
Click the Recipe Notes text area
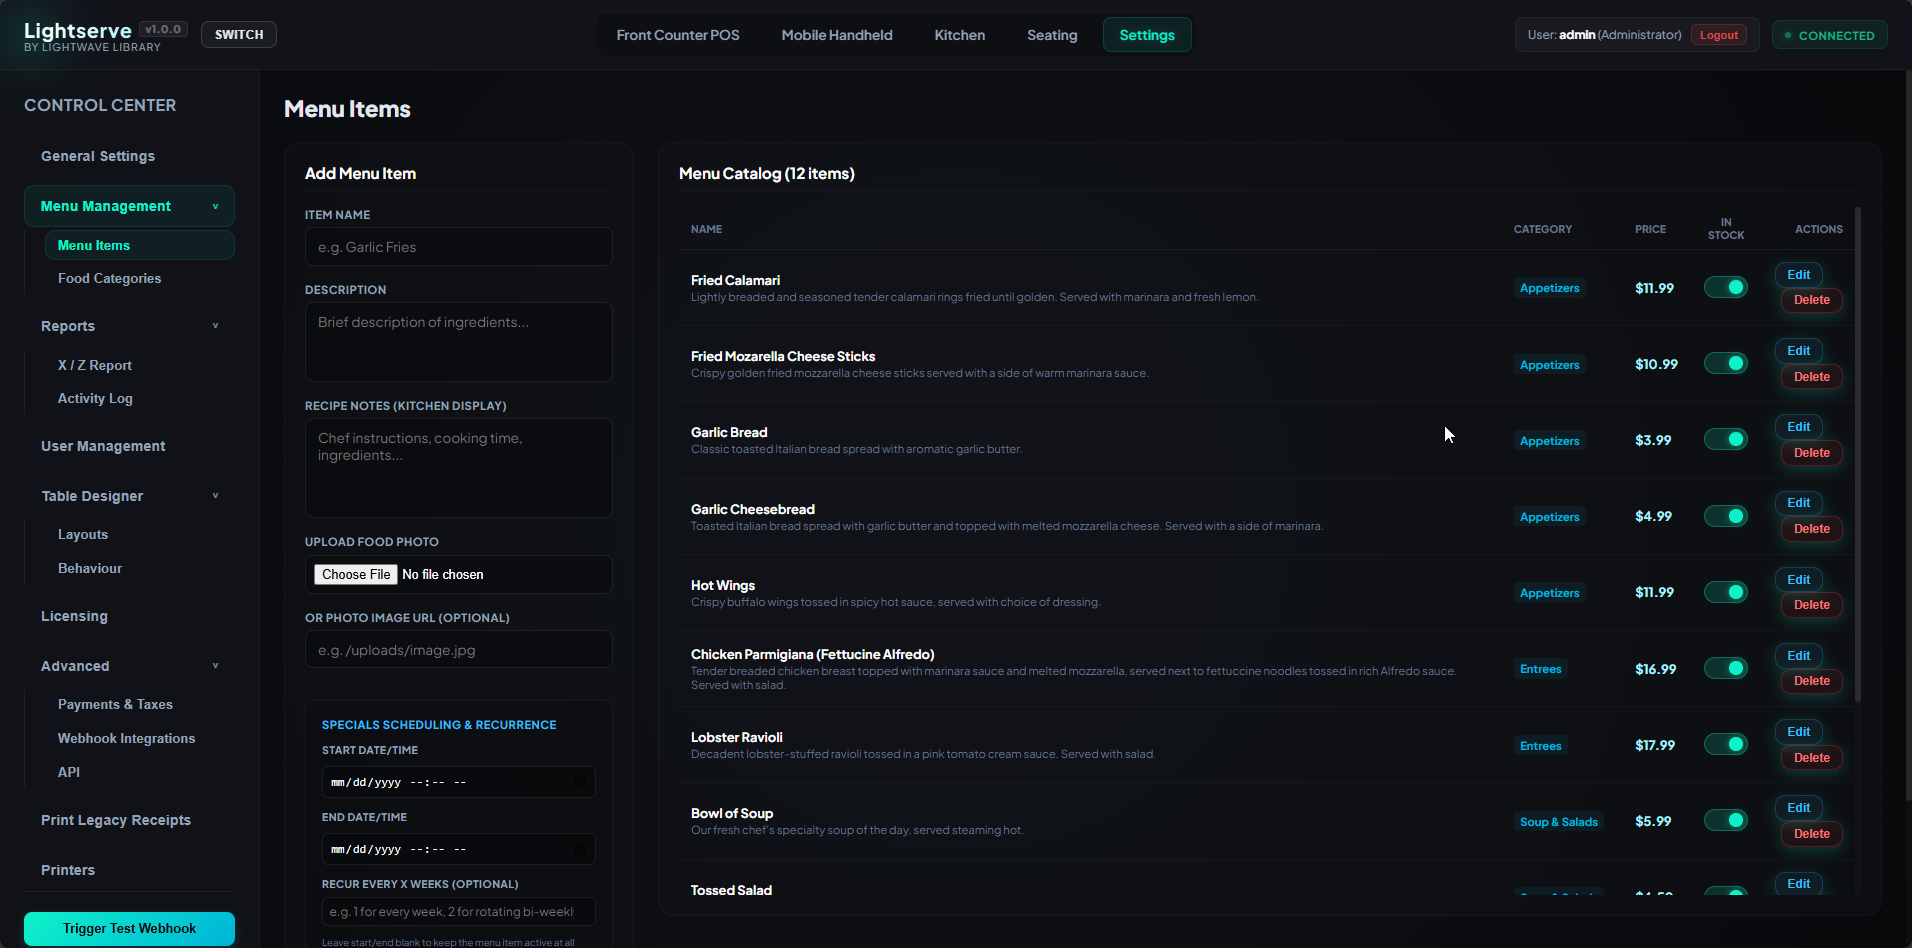coord(458,468)
